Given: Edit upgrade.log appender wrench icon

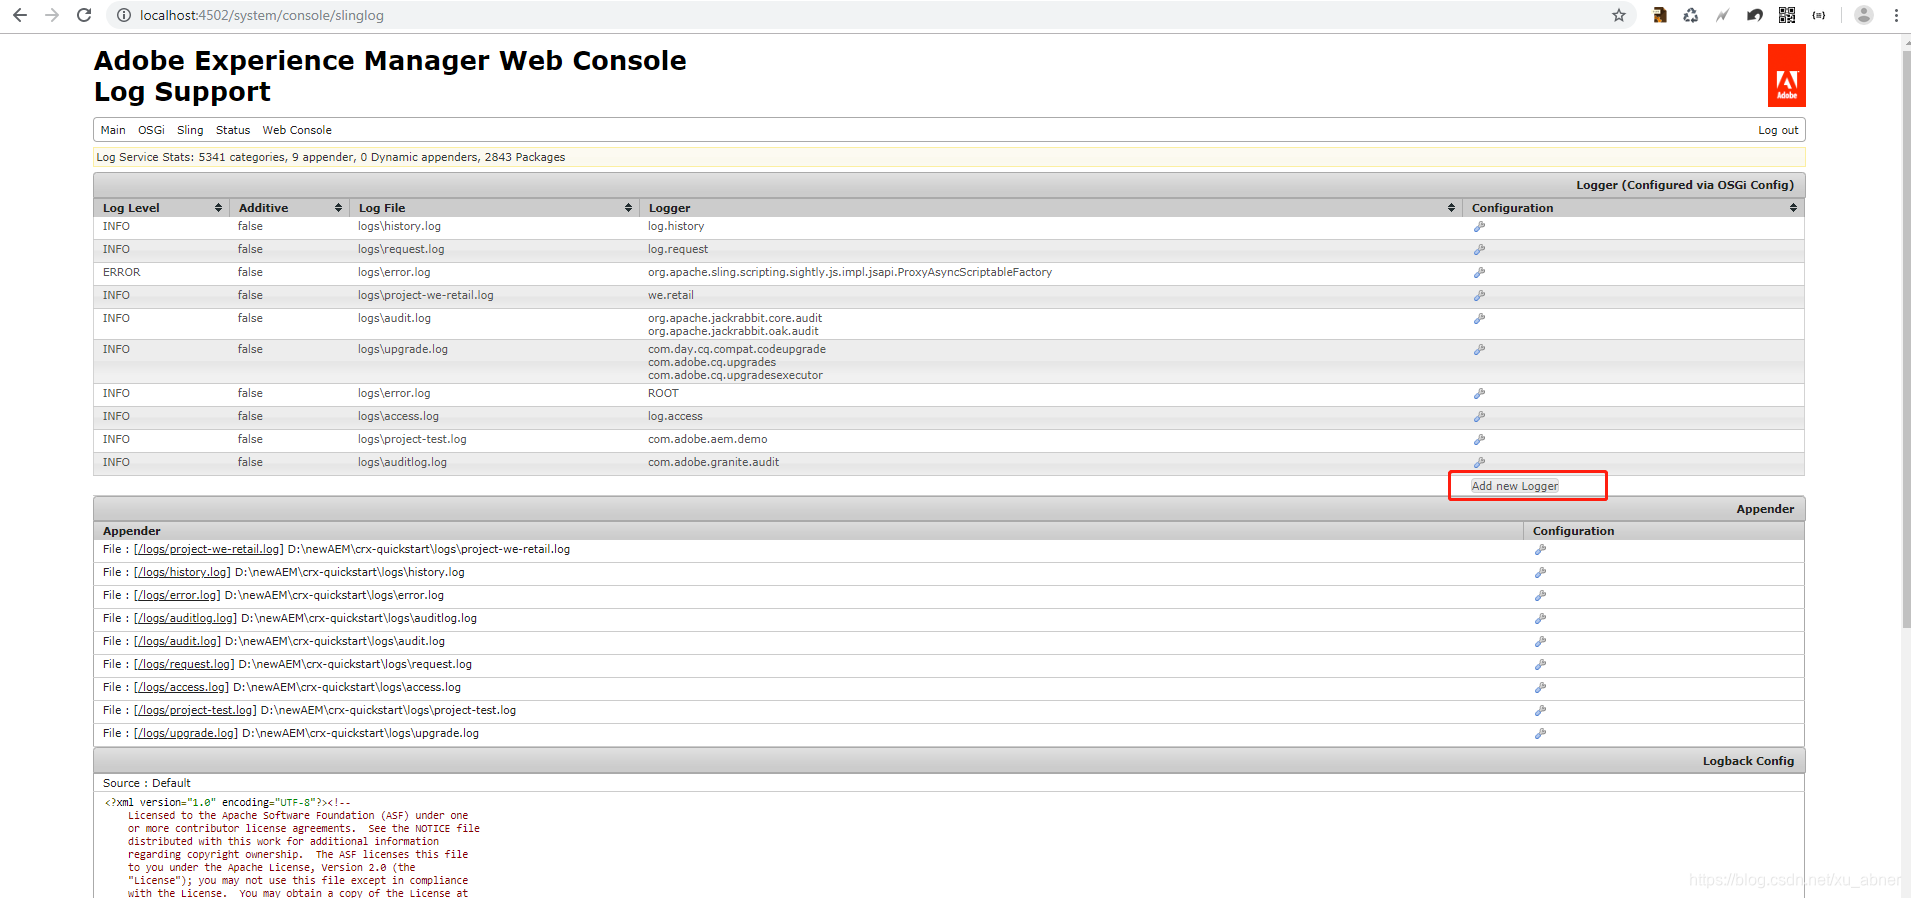Looking at the screenshot, I should [1540, 734].
